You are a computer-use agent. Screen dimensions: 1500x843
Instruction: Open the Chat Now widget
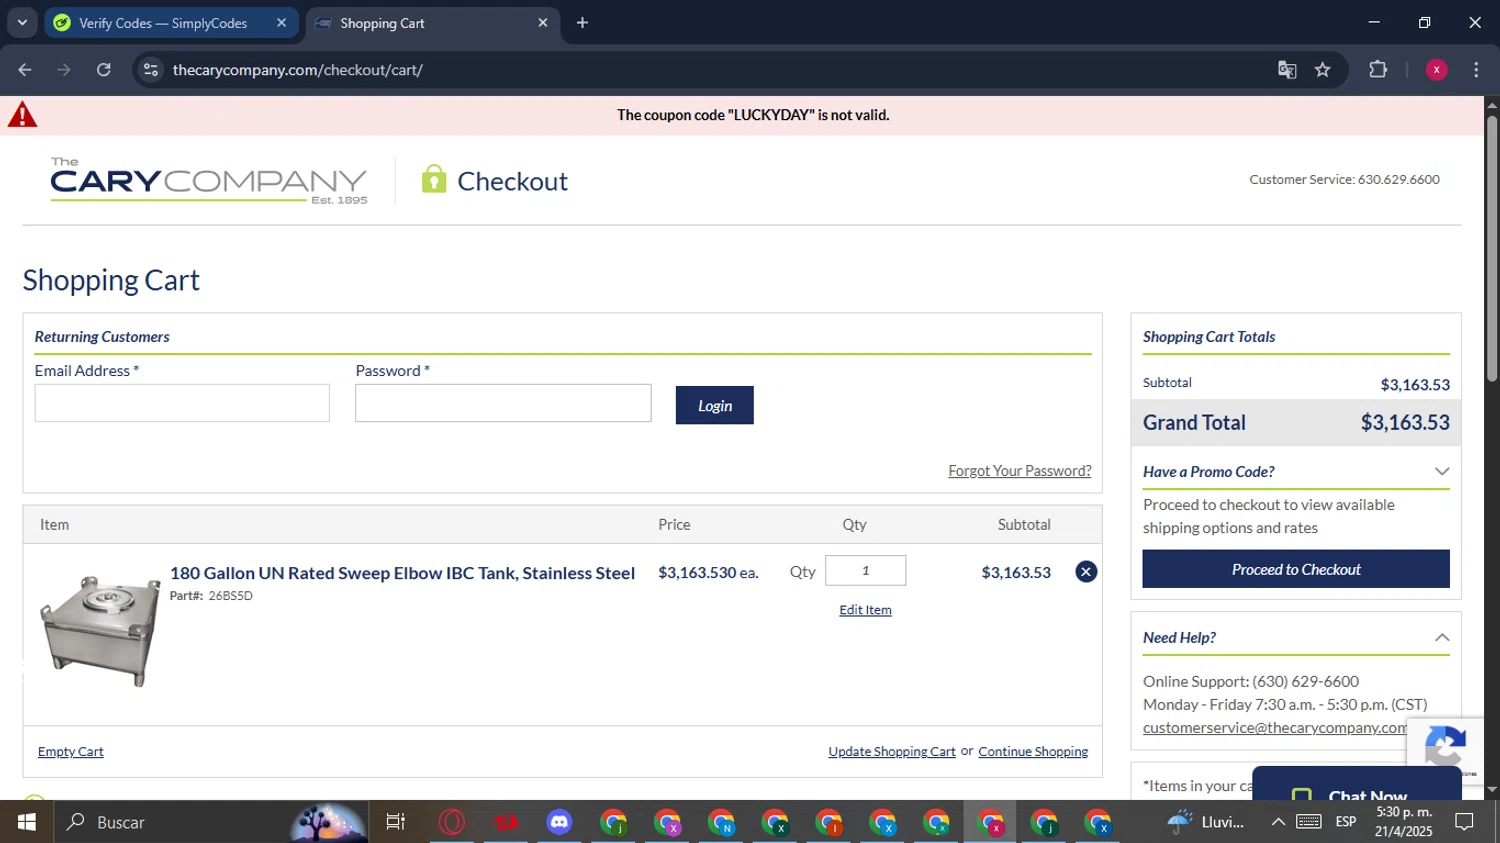coord(1357,785)
